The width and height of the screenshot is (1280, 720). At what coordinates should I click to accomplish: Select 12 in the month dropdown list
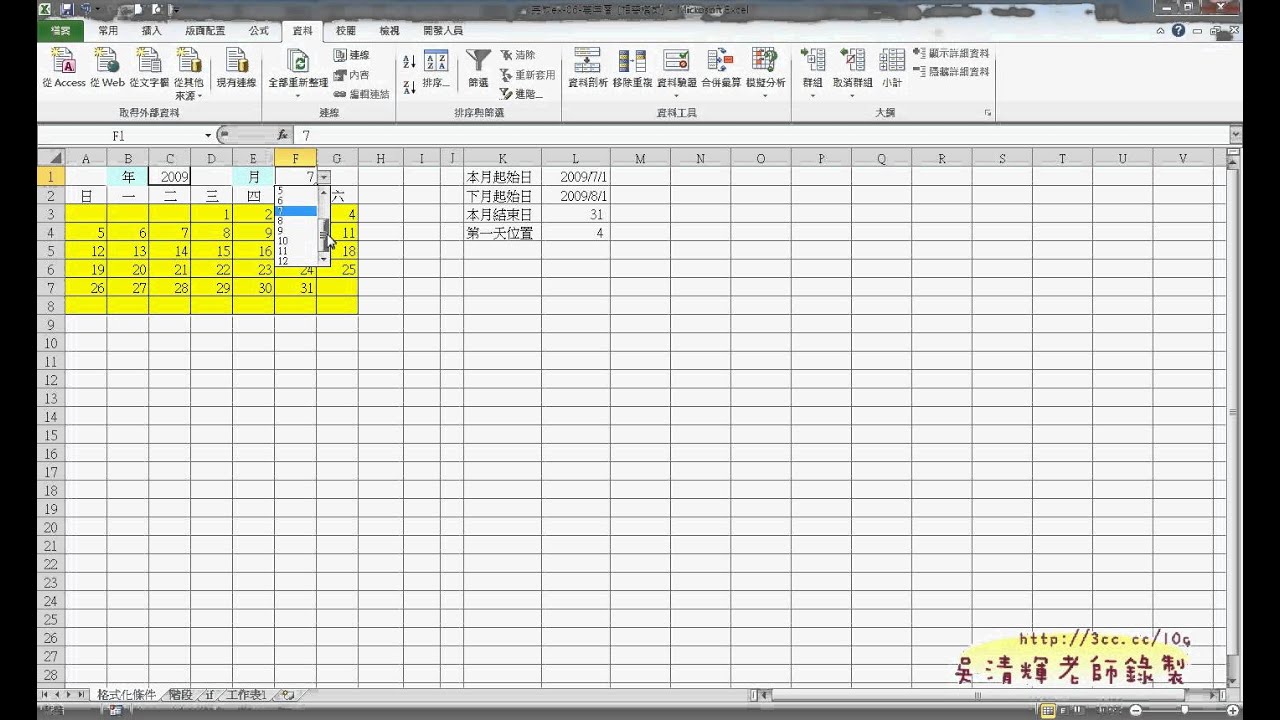(296, 261)
